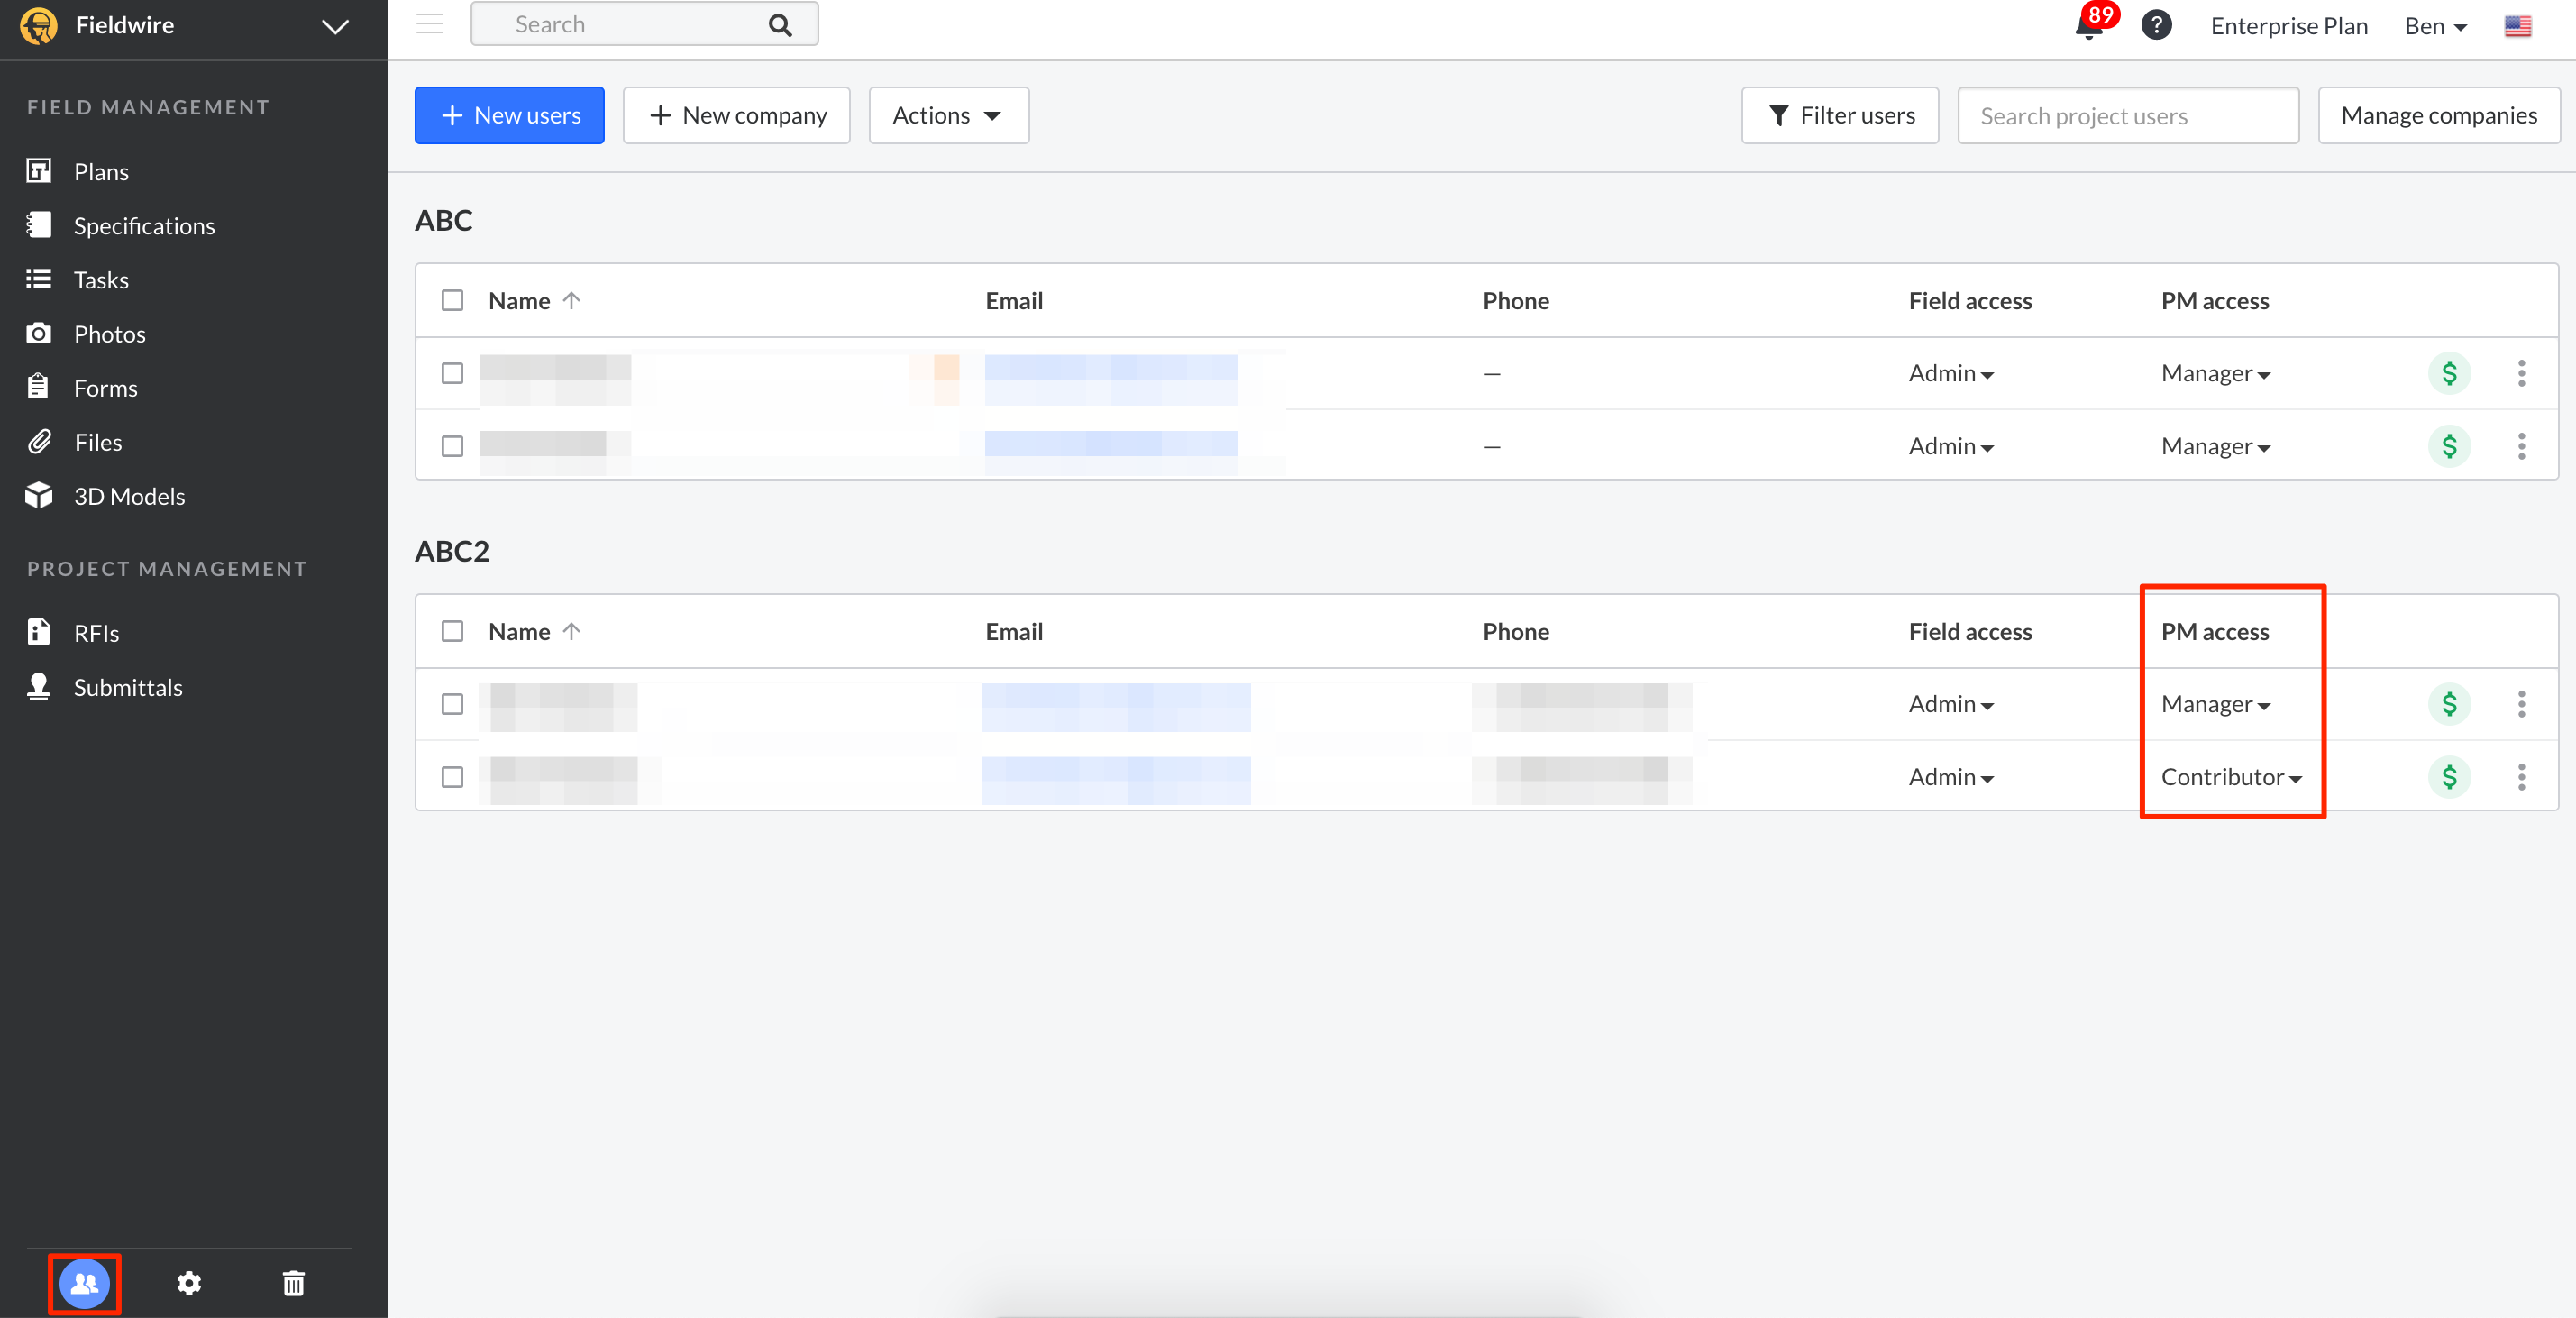This screenshot has height=1318, width=2576.
Task: Click dollar icon for ABC2 Manager user
Action: click(2449, 704)
